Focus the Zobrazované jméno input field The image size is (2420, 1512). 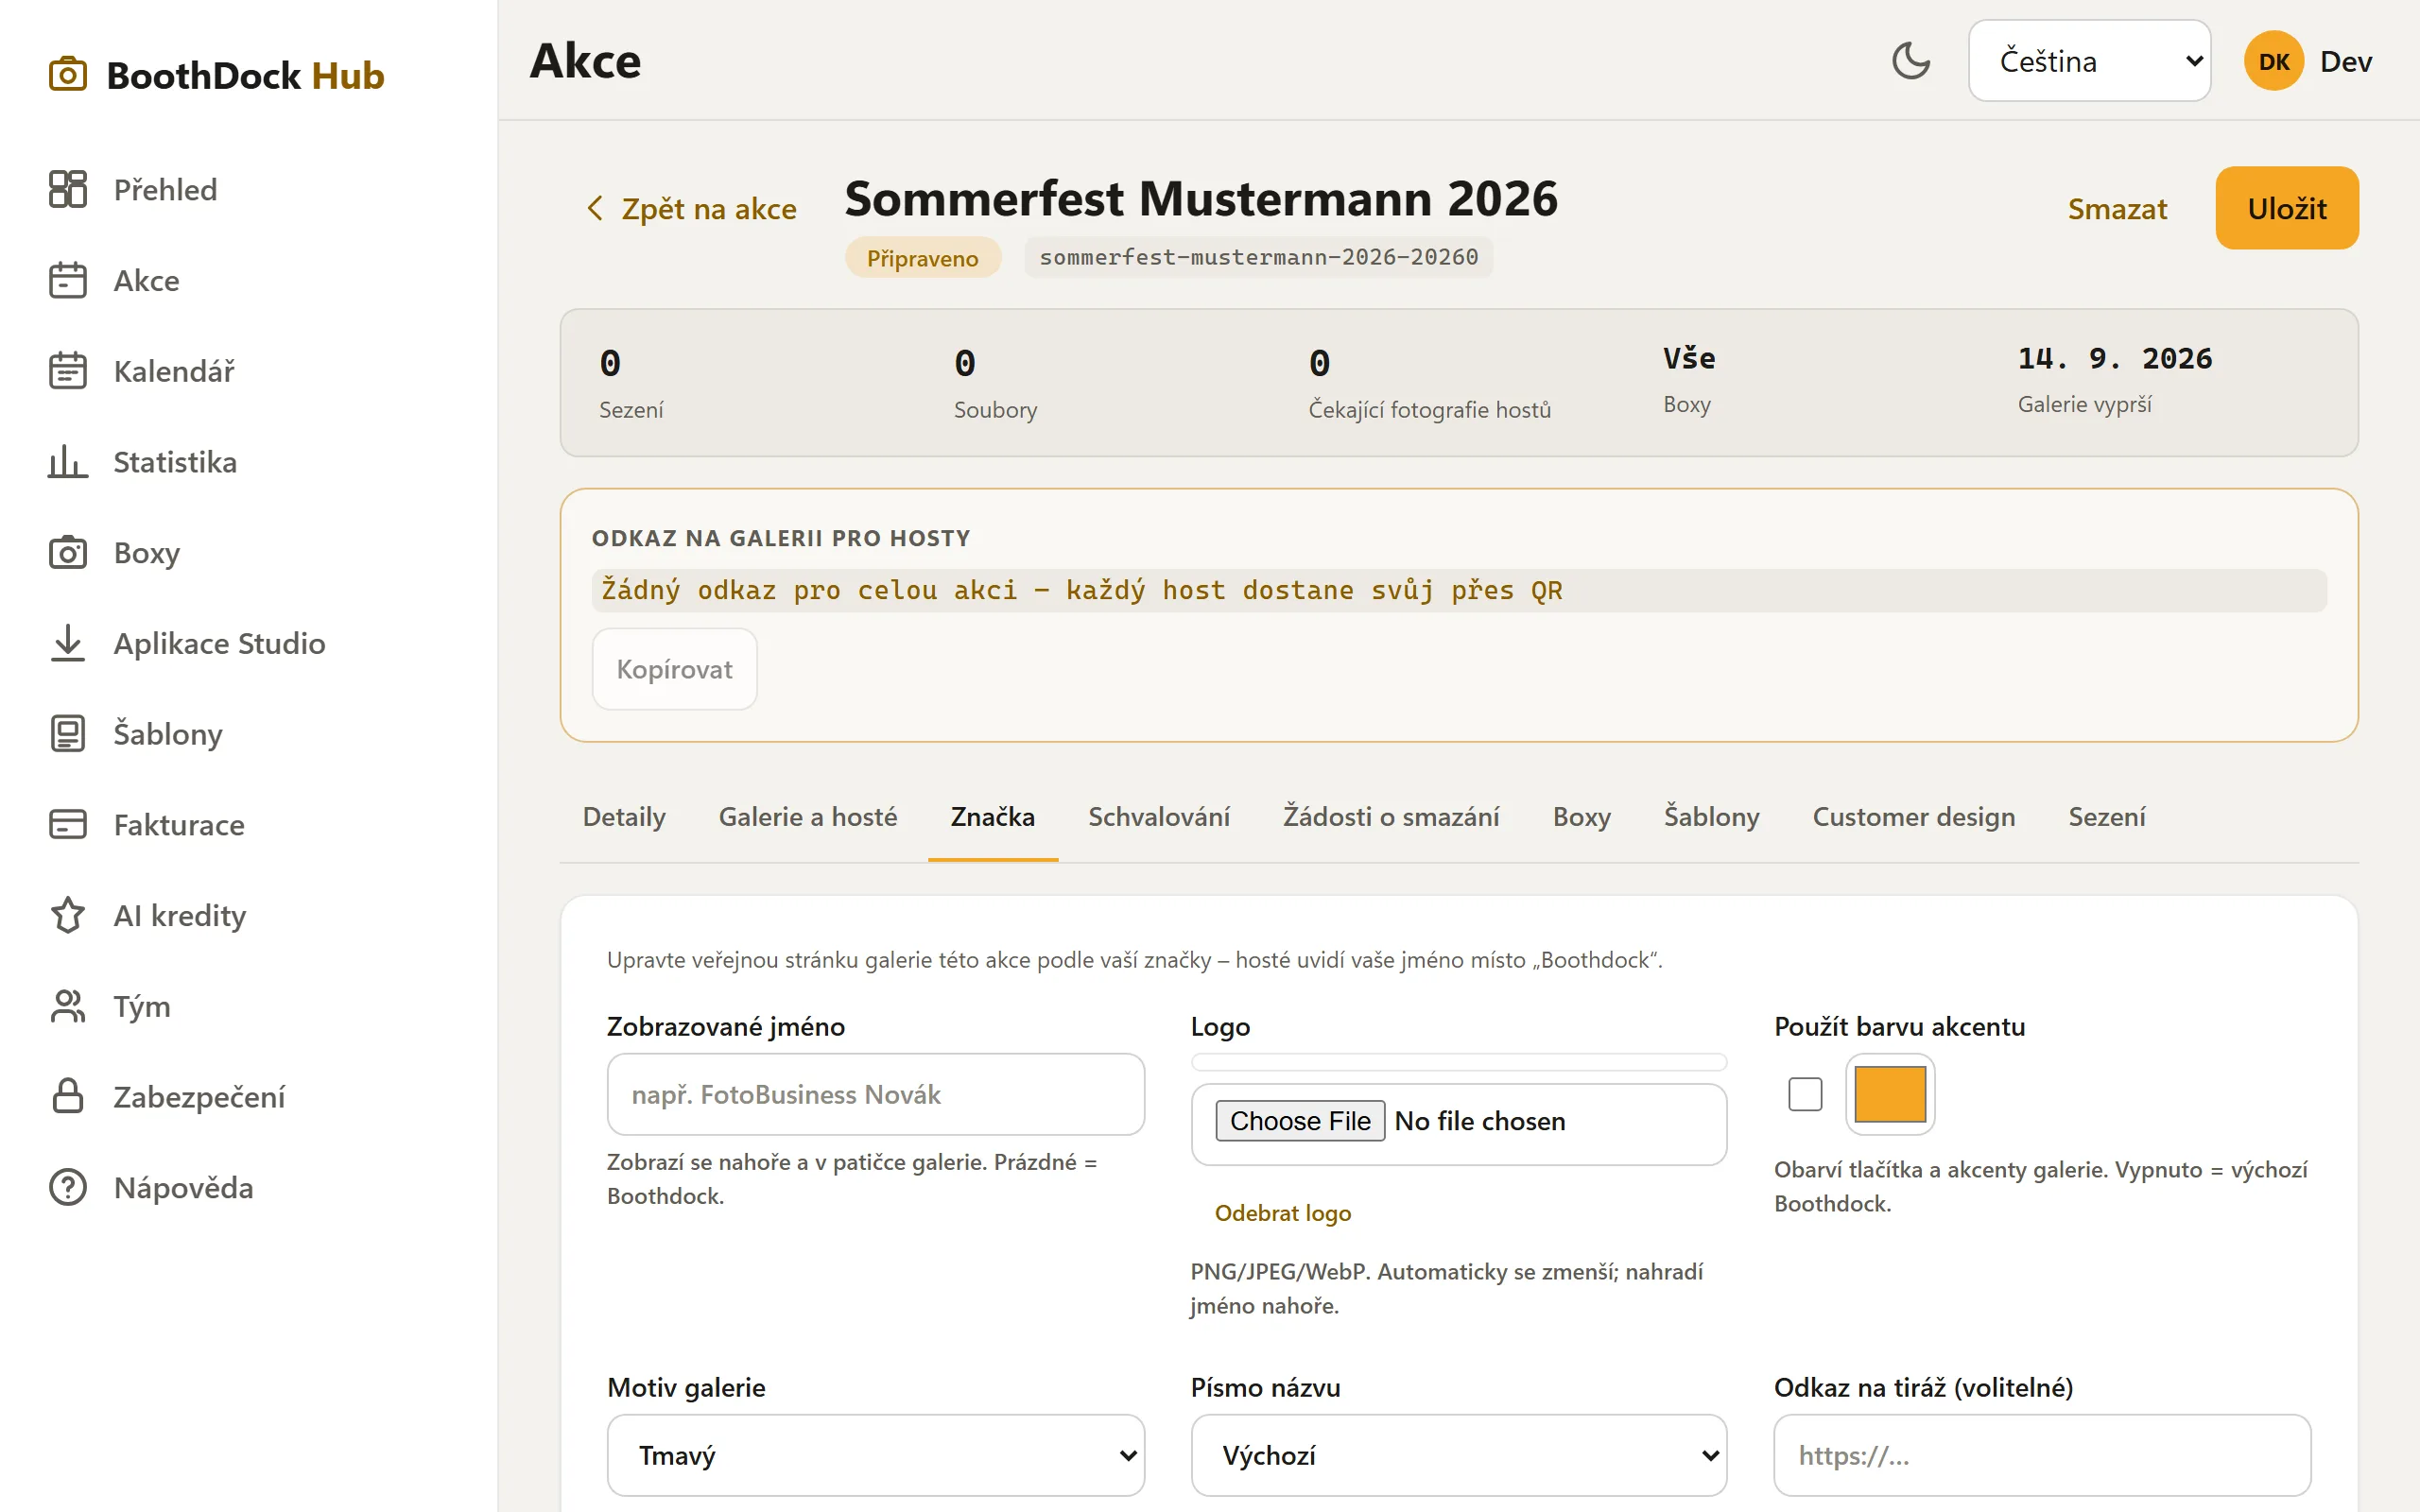[x=875, y=1094]
